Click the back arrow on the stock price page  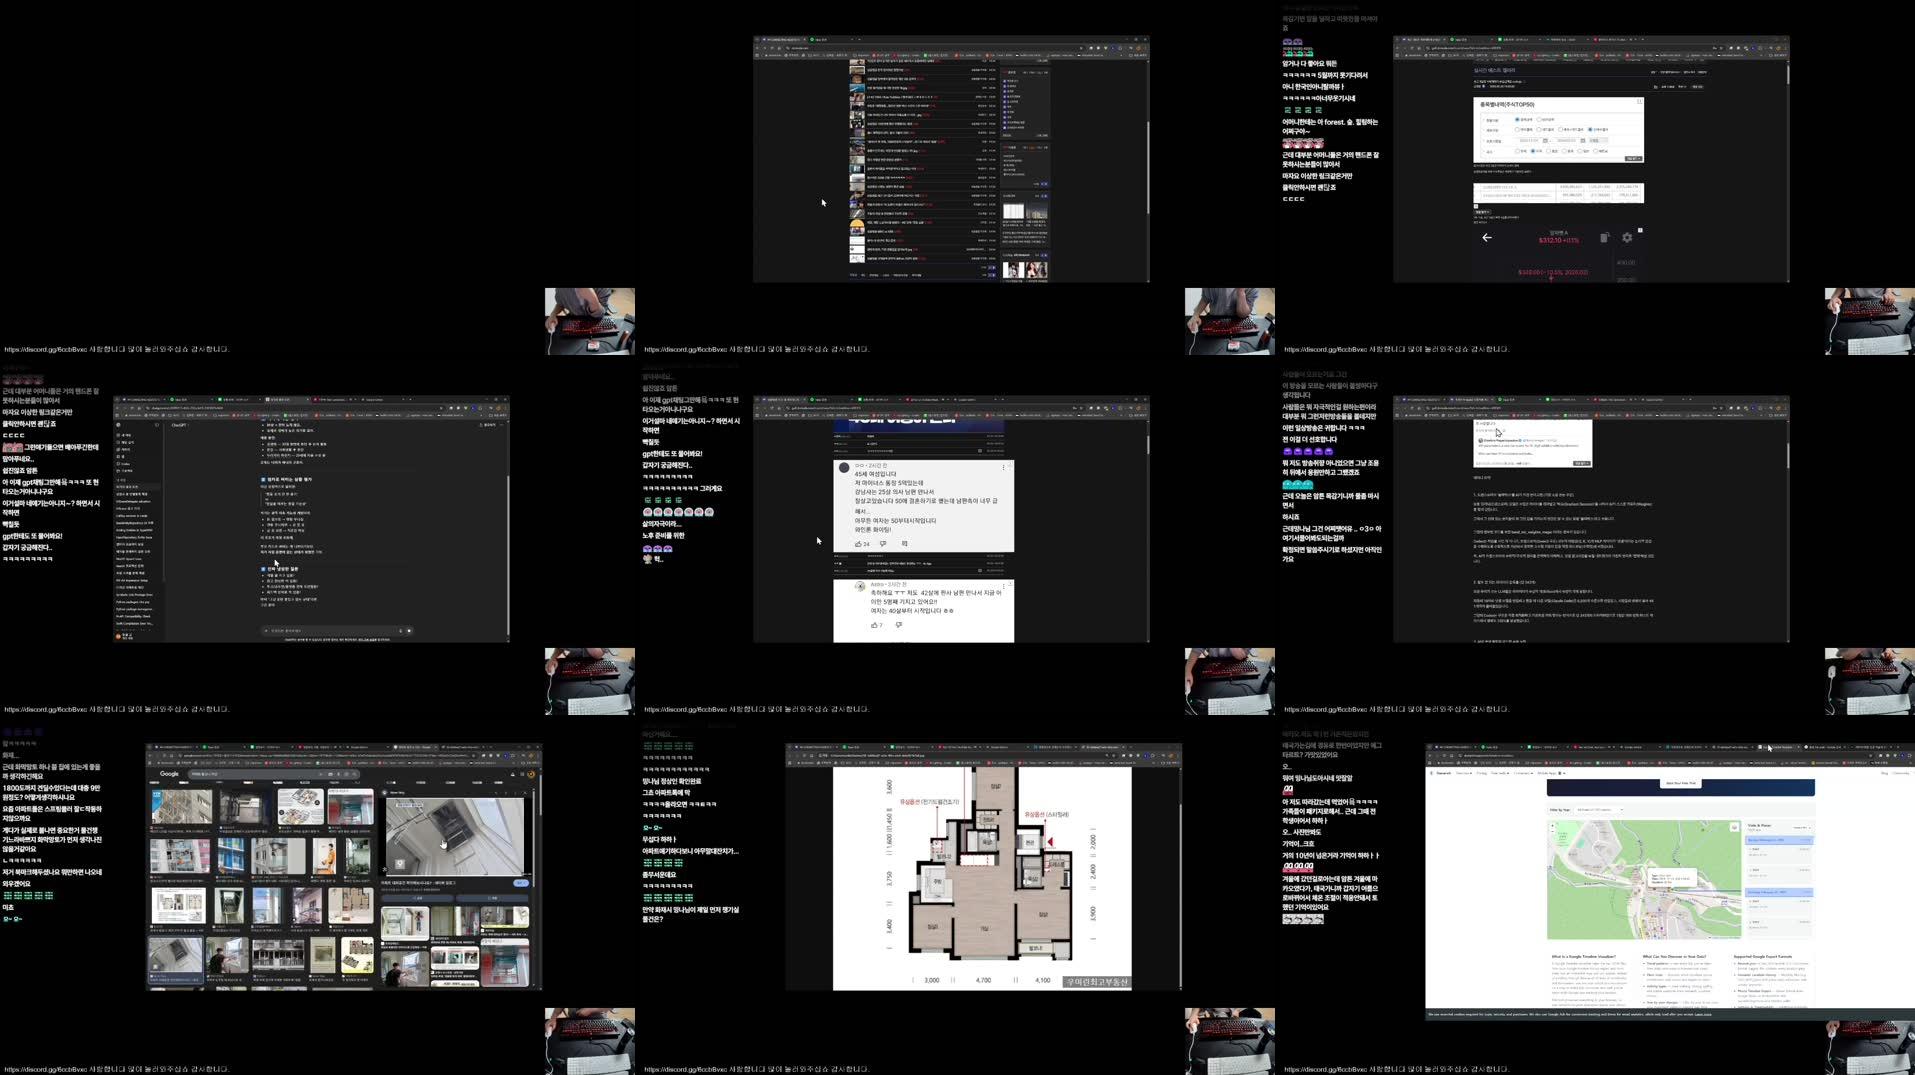click(x=1486, y=238)
